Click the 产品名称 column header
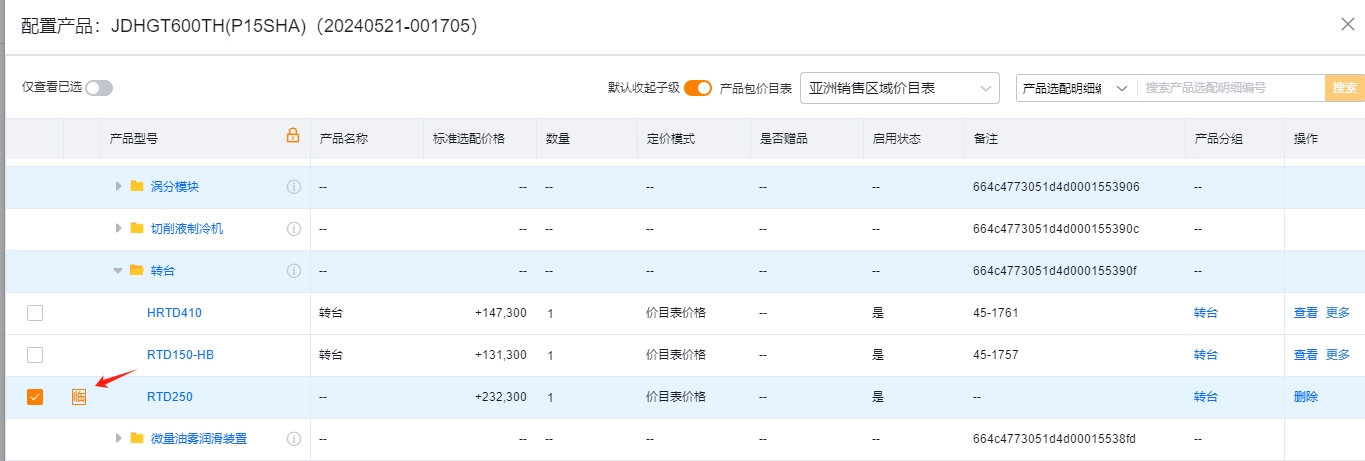 343,139
